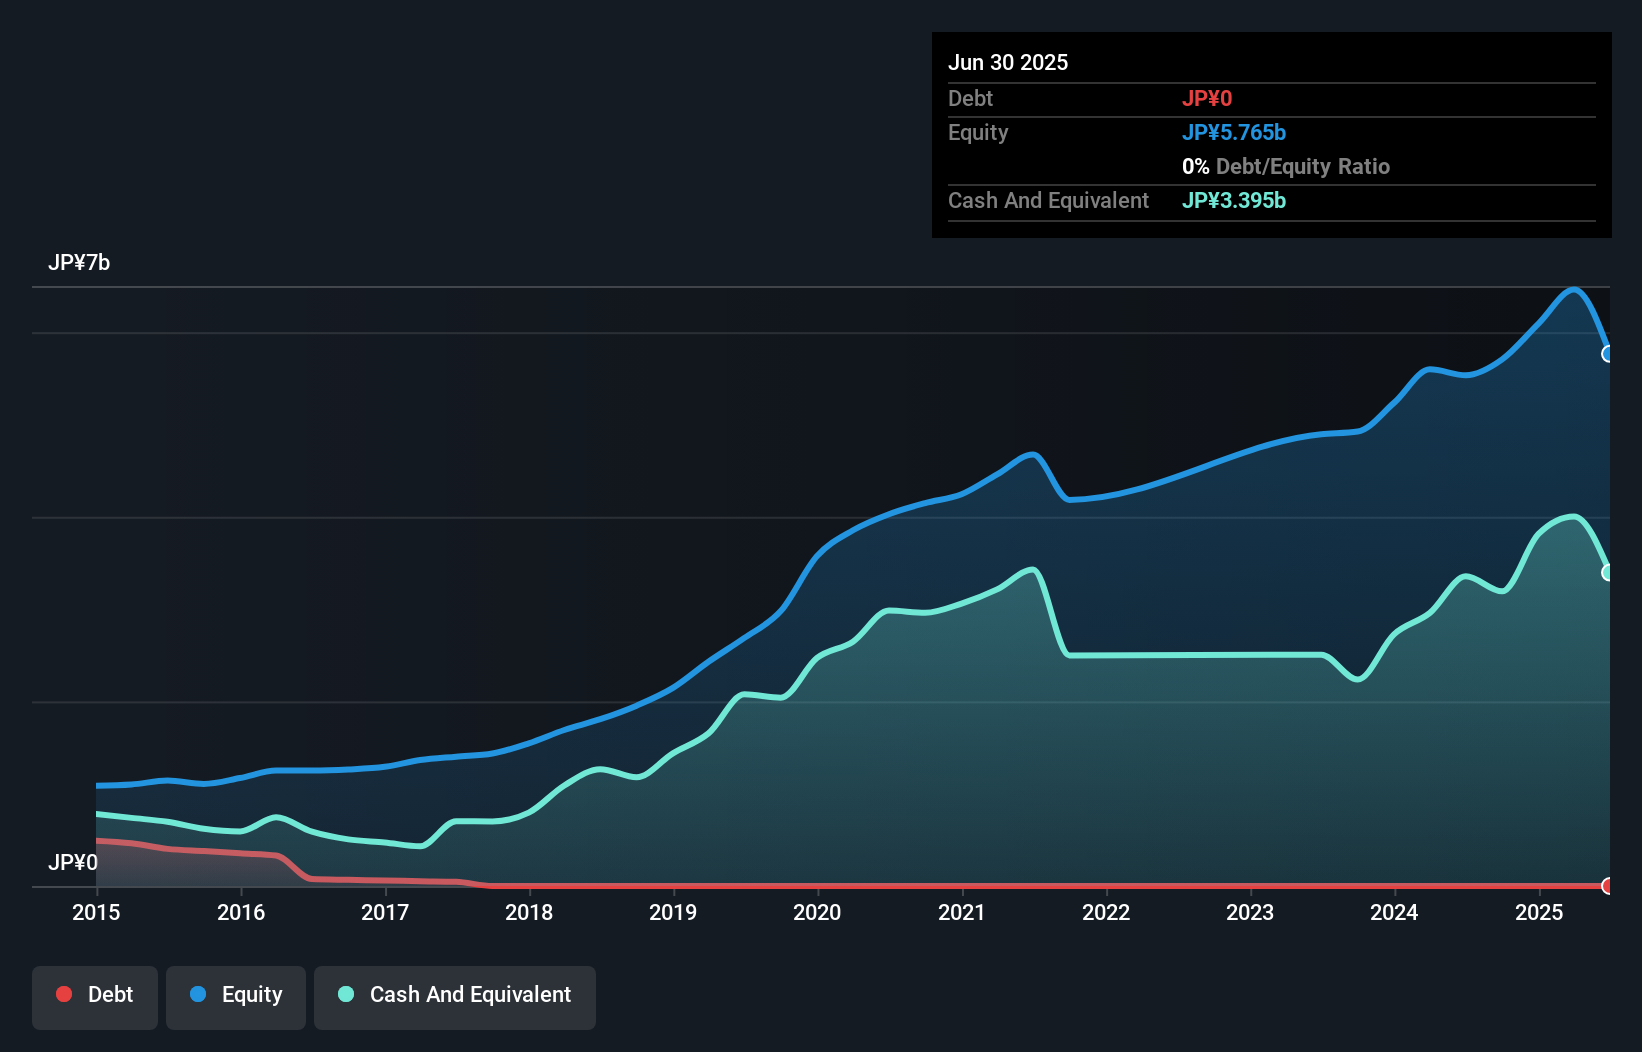Viewport: 1642px width, 1052px height.
Task: Toggle the Equity series visibility
Action: [235, 996]
